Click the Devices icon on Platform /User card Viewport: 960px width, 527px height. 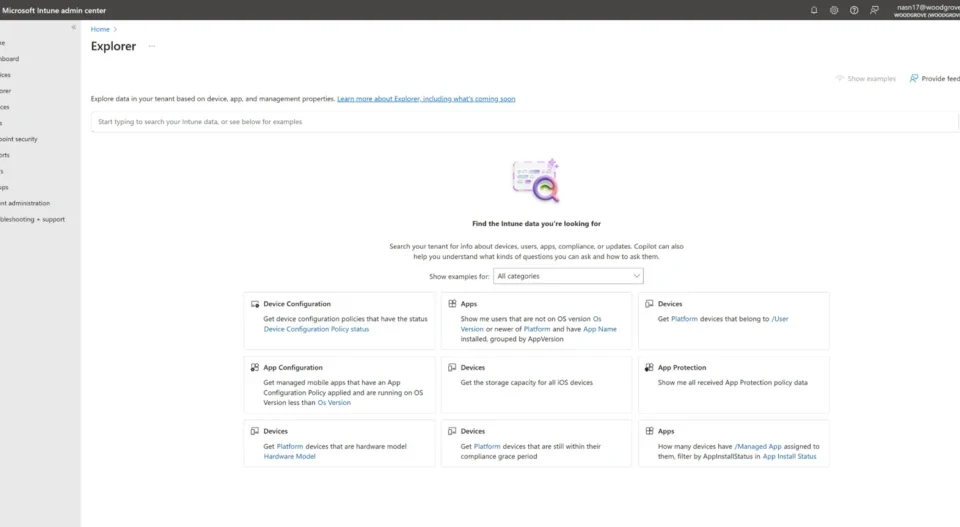coord(649,304)
